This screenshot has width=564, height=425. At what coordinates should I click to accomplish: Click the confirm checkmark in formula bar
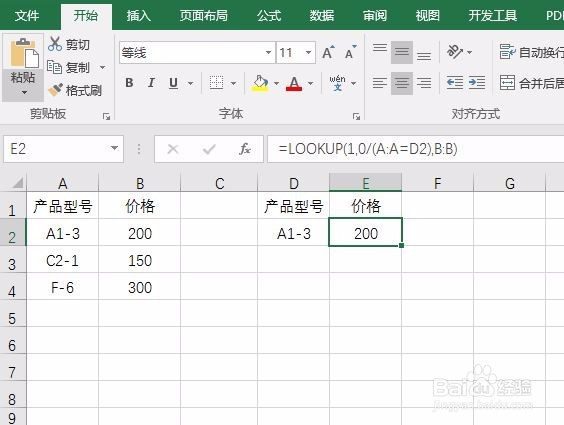209,148
